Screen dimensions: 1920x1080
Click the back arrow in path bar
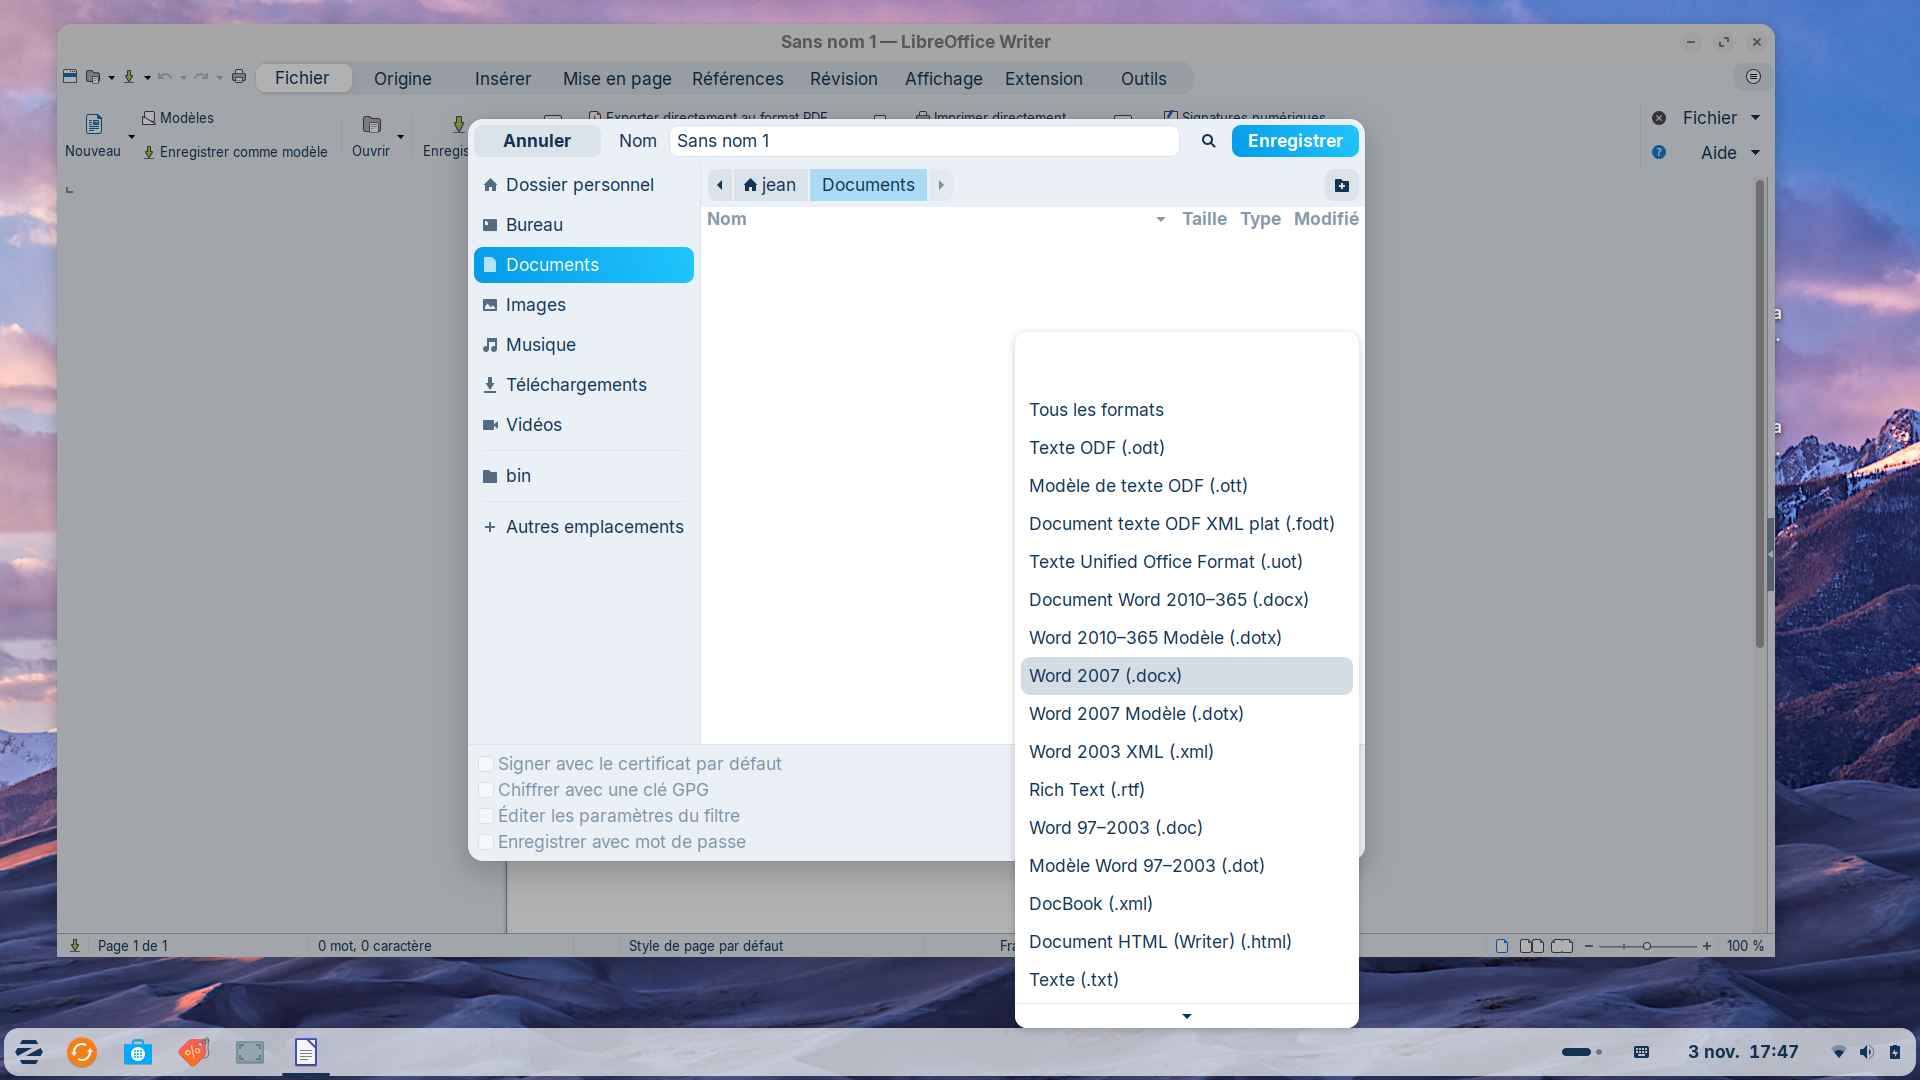coord(719,185)
